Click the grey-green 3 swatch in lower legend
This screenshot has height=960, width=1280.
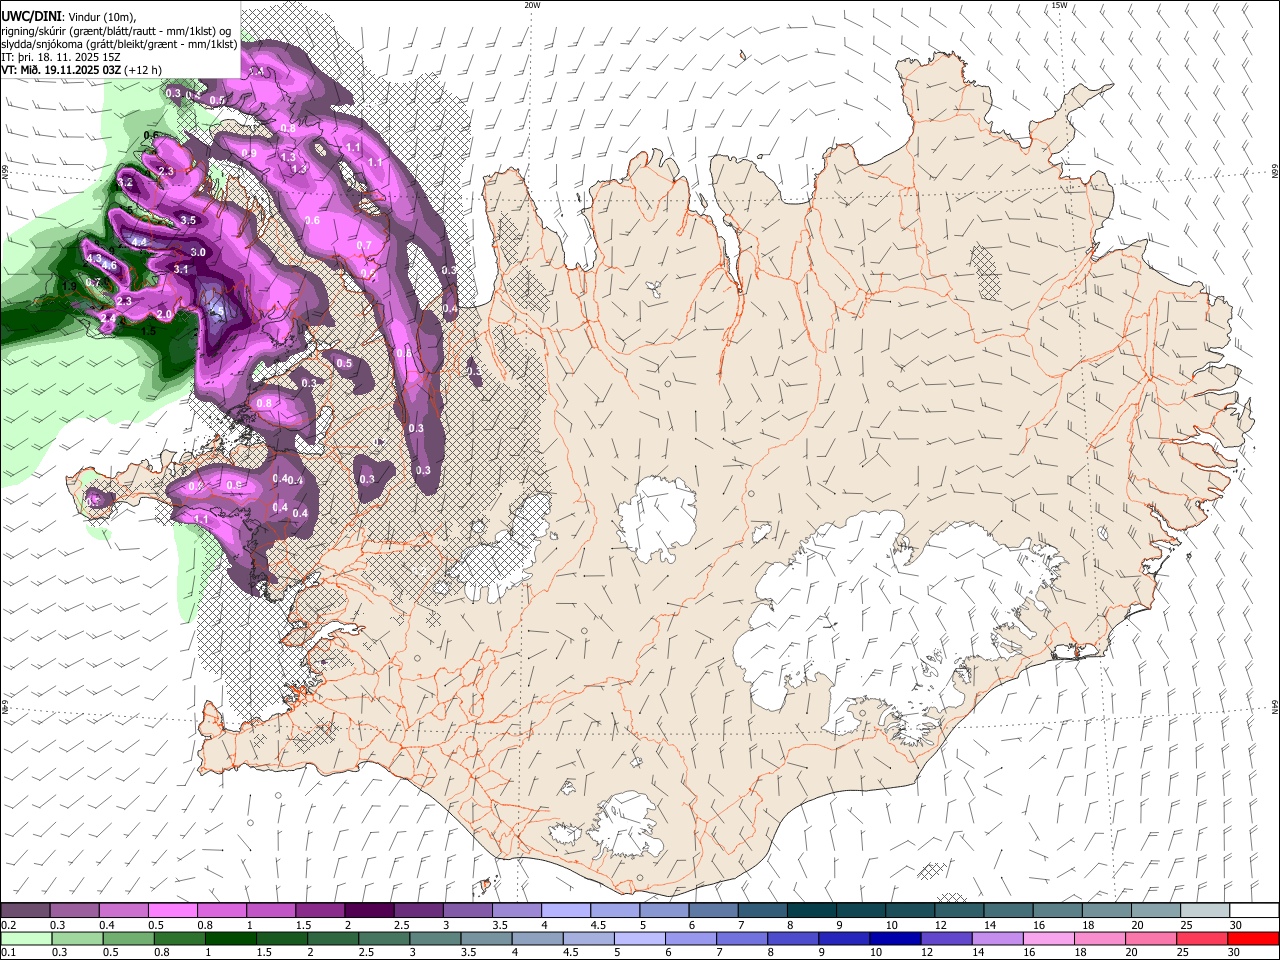pos(434,939)
